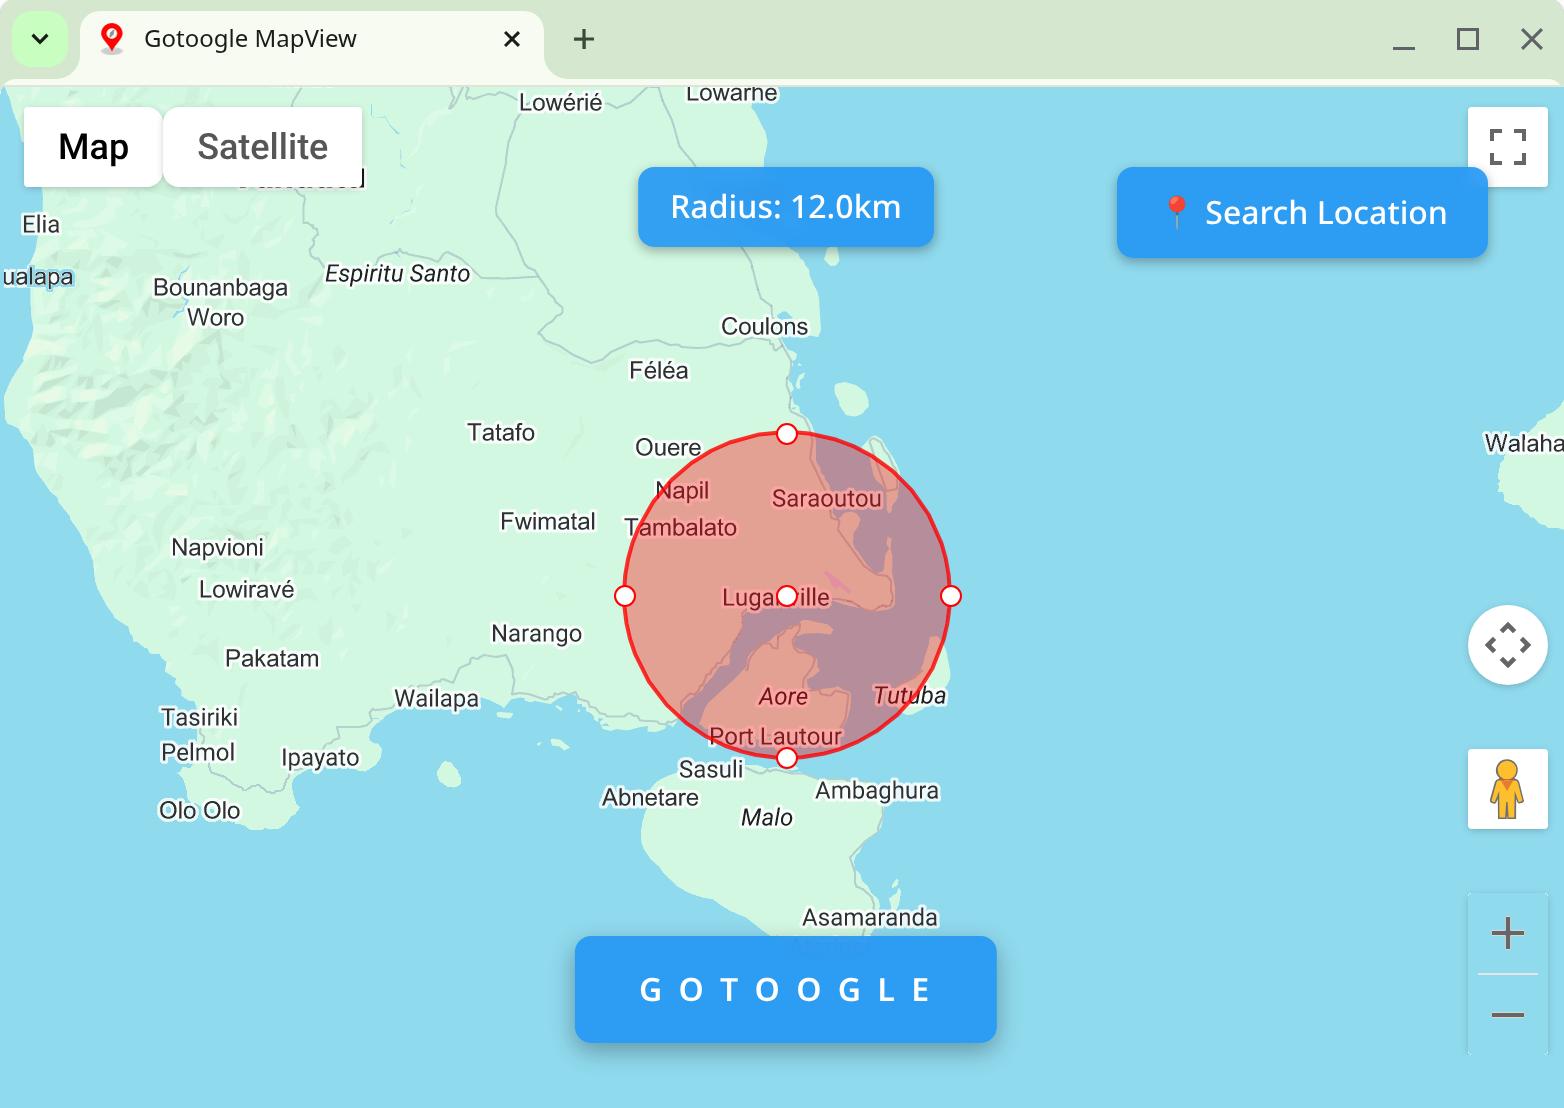Viewport: 1564px width, 1108px height.
Task: Open a new browser tab with the plus icon
Action: tap(583, 39)
